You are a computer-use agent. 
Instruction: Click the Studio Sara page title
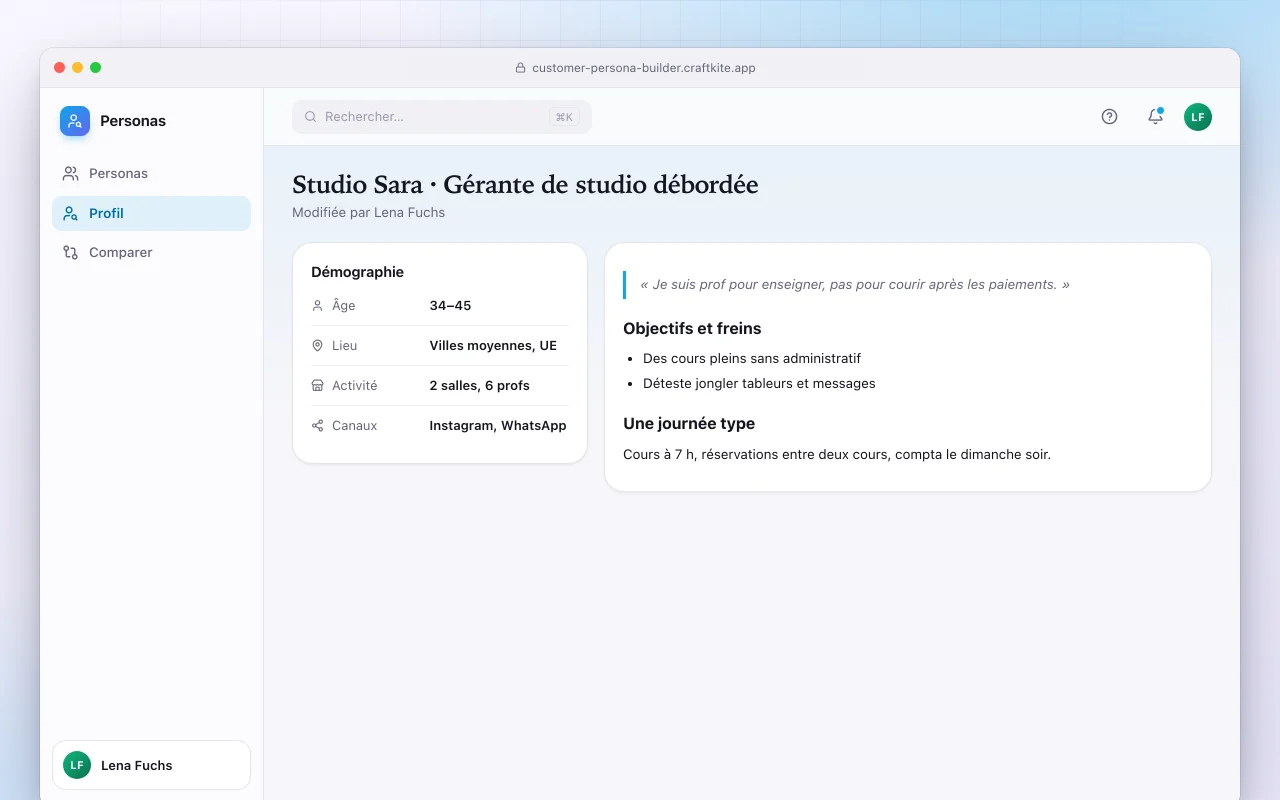click(x=525, y=185)
